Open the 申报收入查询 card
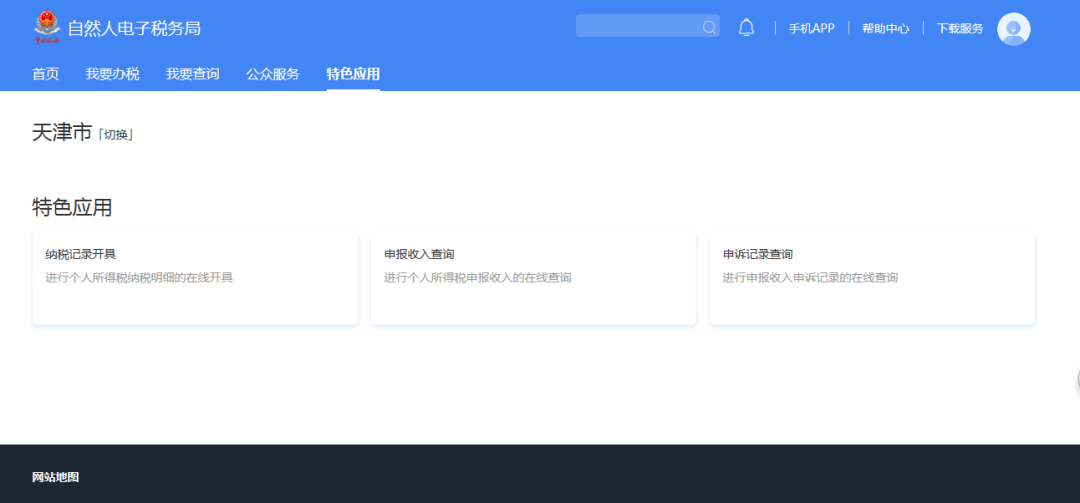 click(533, 278)
